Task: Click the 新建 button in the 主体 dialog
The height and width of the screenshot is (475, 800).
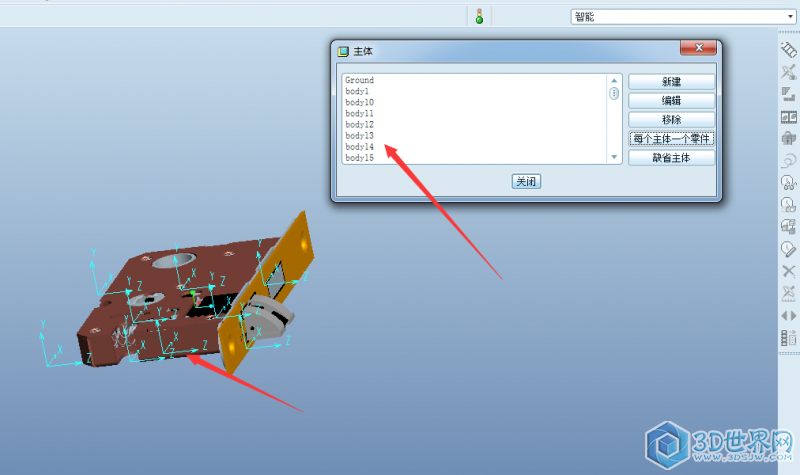Action: [x=671, y=82]
